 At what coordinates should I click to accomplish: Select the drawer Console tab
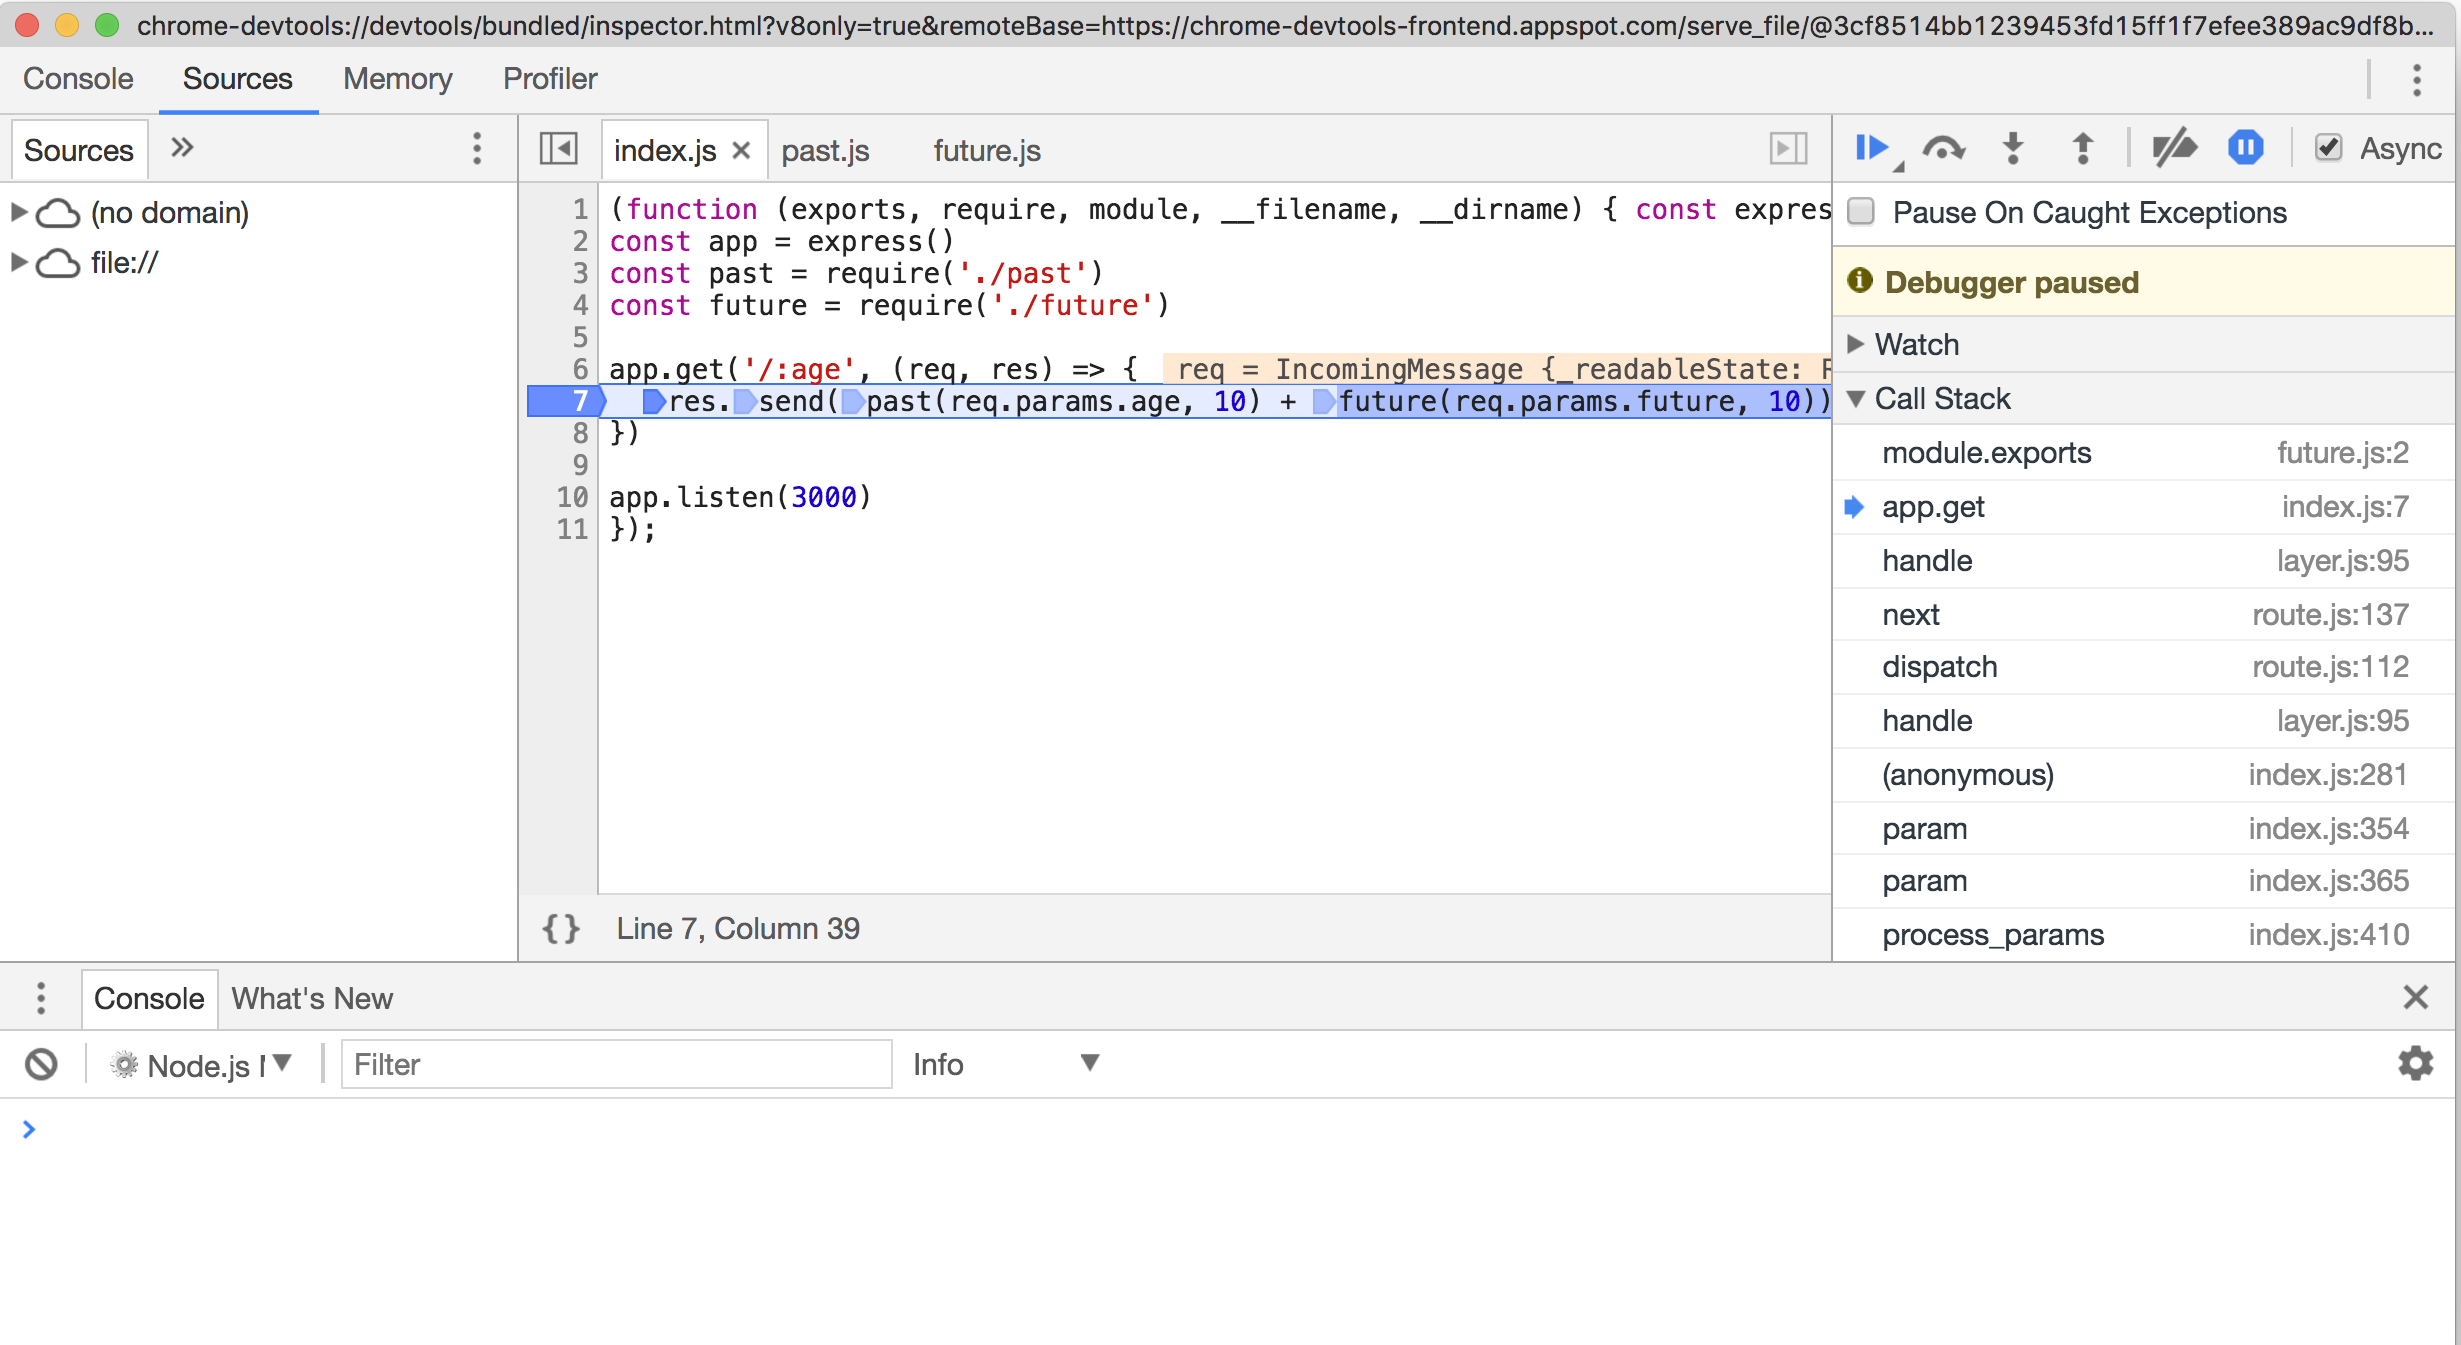[x=149, y=998]
